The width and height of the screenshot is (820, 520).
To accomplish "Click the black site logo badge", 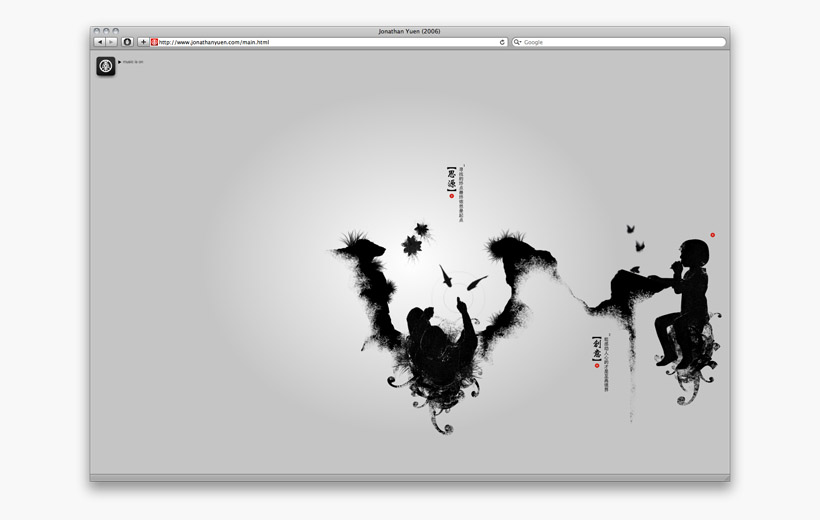I will [x=106, y=66].
